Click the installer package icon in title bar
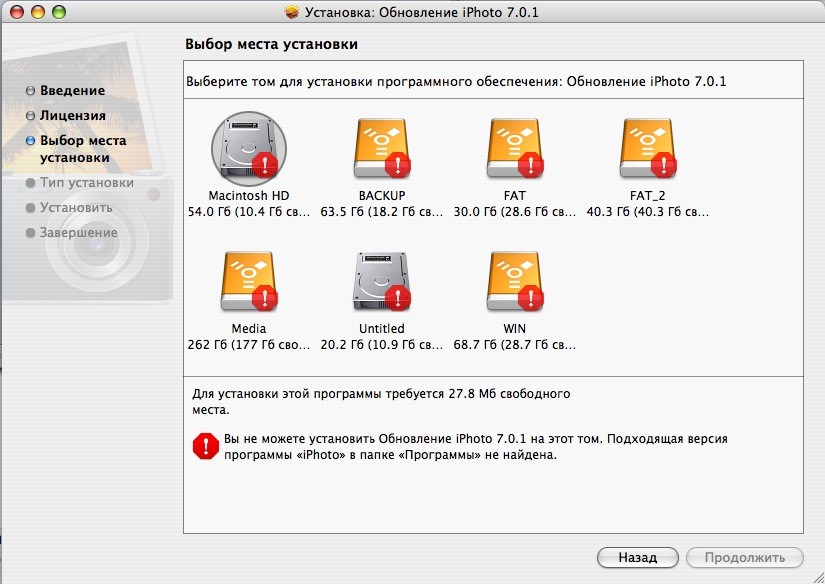The image size is (825, 584). (291, 12)
